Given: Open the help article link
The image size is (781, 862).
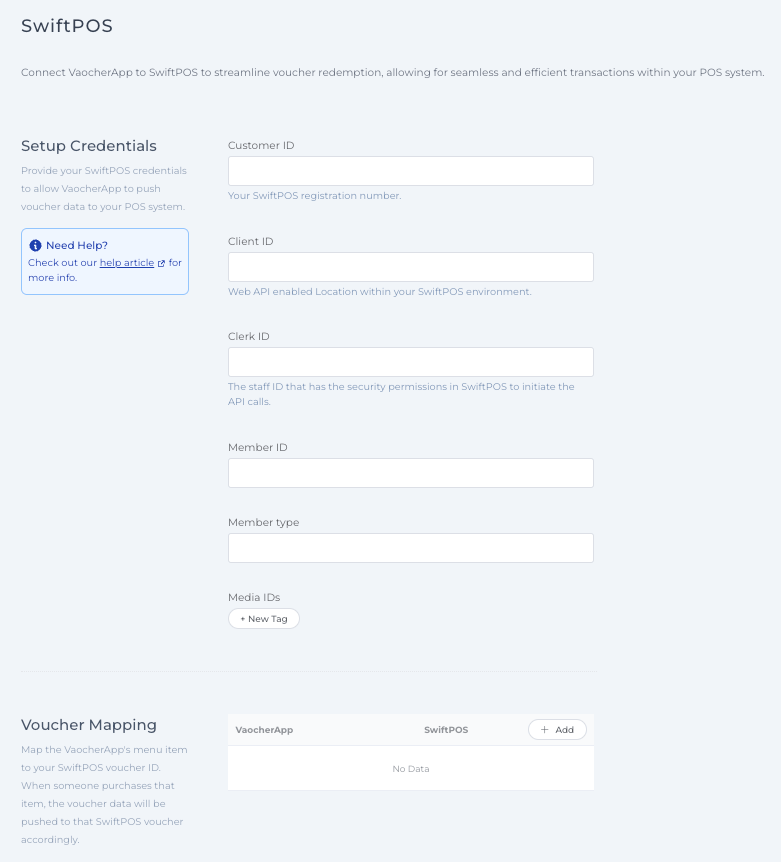Looking at the screenshot, I should click(x=126, y=262).
